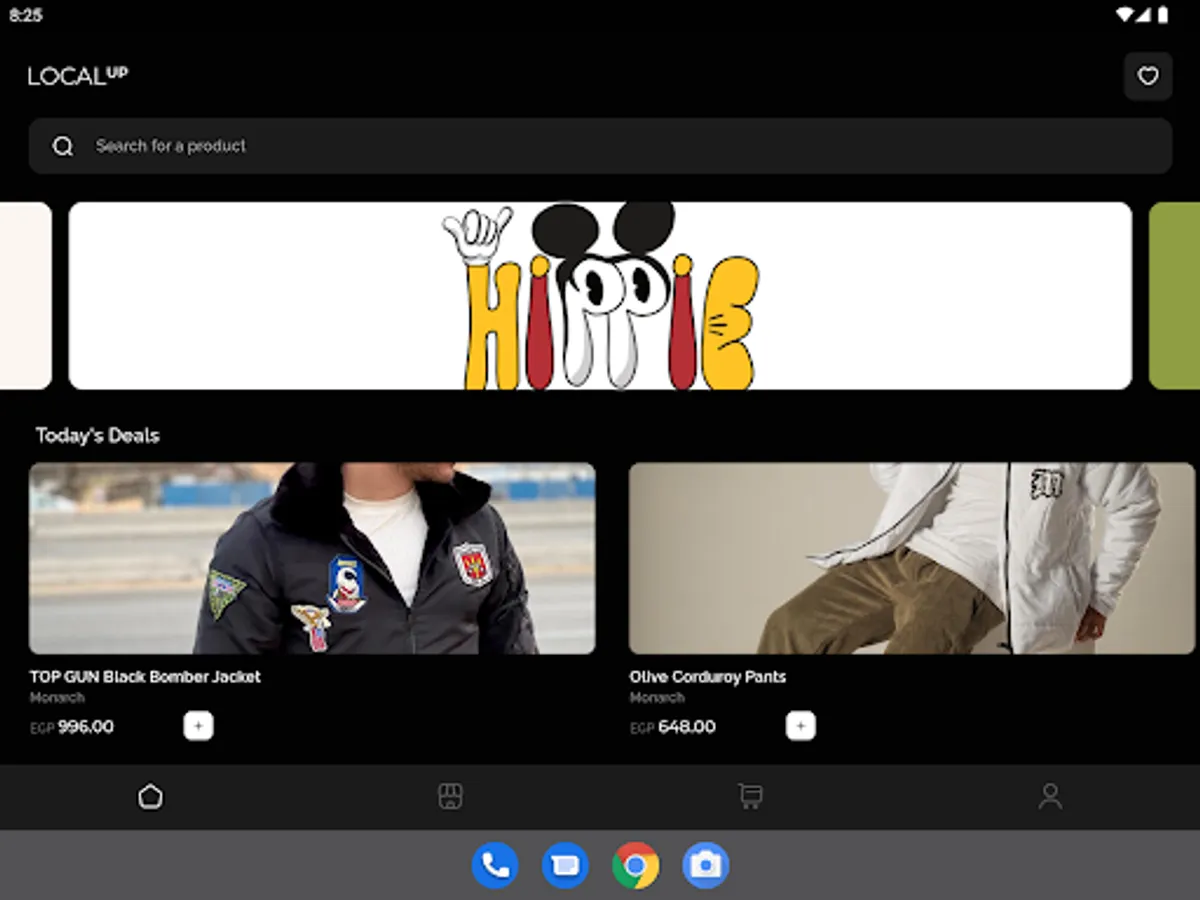Viewport: 1200px width, 900px height.
Task: Switch to the Stores tab
Action: (450, 797)
